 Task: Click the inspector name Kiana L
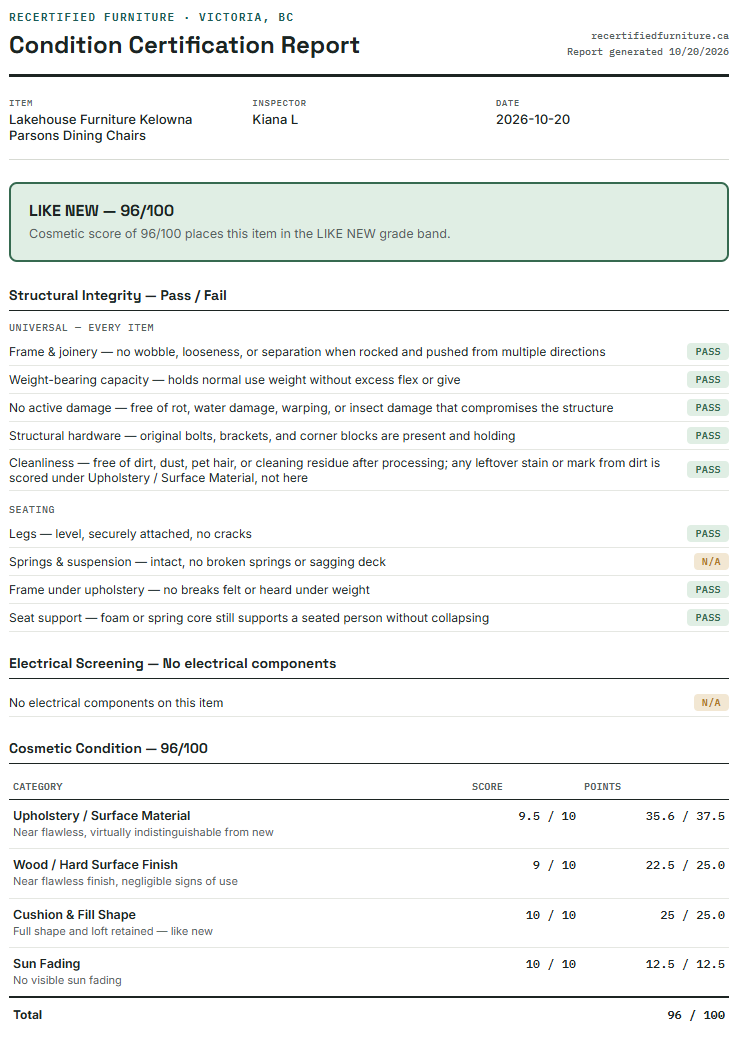point(275,120)
